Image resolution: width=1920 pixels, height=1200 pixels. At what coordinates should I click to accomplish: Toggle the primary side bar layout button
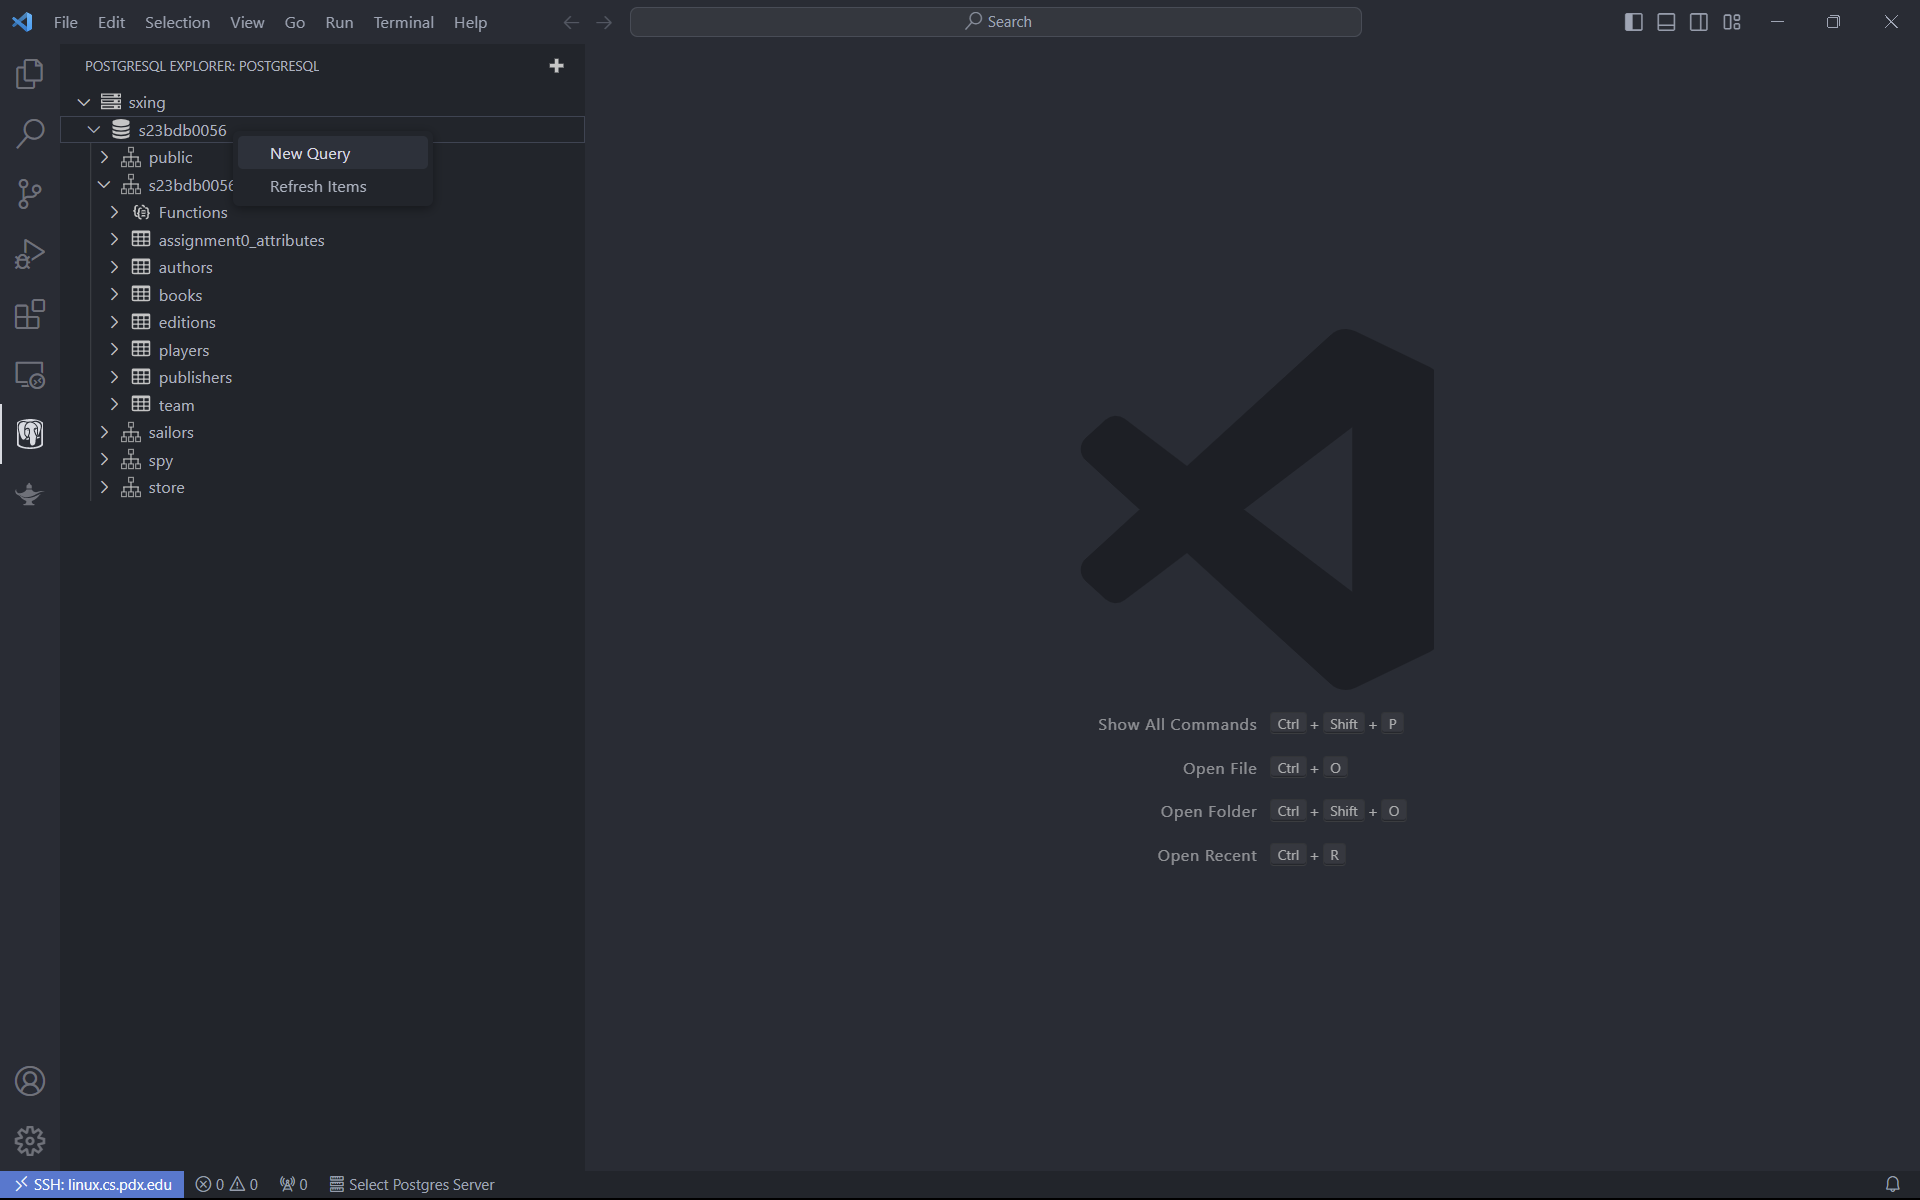tap(1634, 22)
